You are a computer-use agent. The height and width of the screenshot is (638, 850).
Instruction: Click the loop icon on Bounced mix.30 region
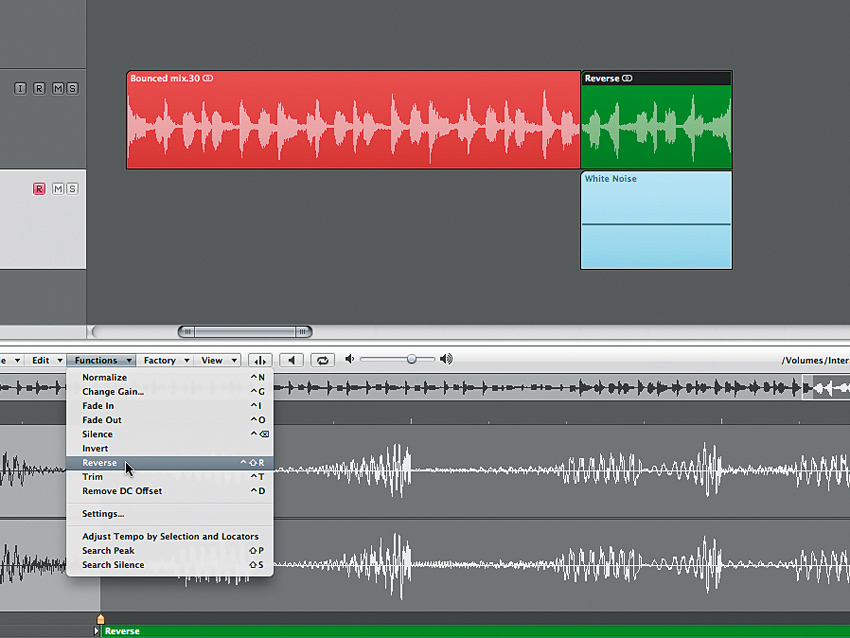point(208,79)
